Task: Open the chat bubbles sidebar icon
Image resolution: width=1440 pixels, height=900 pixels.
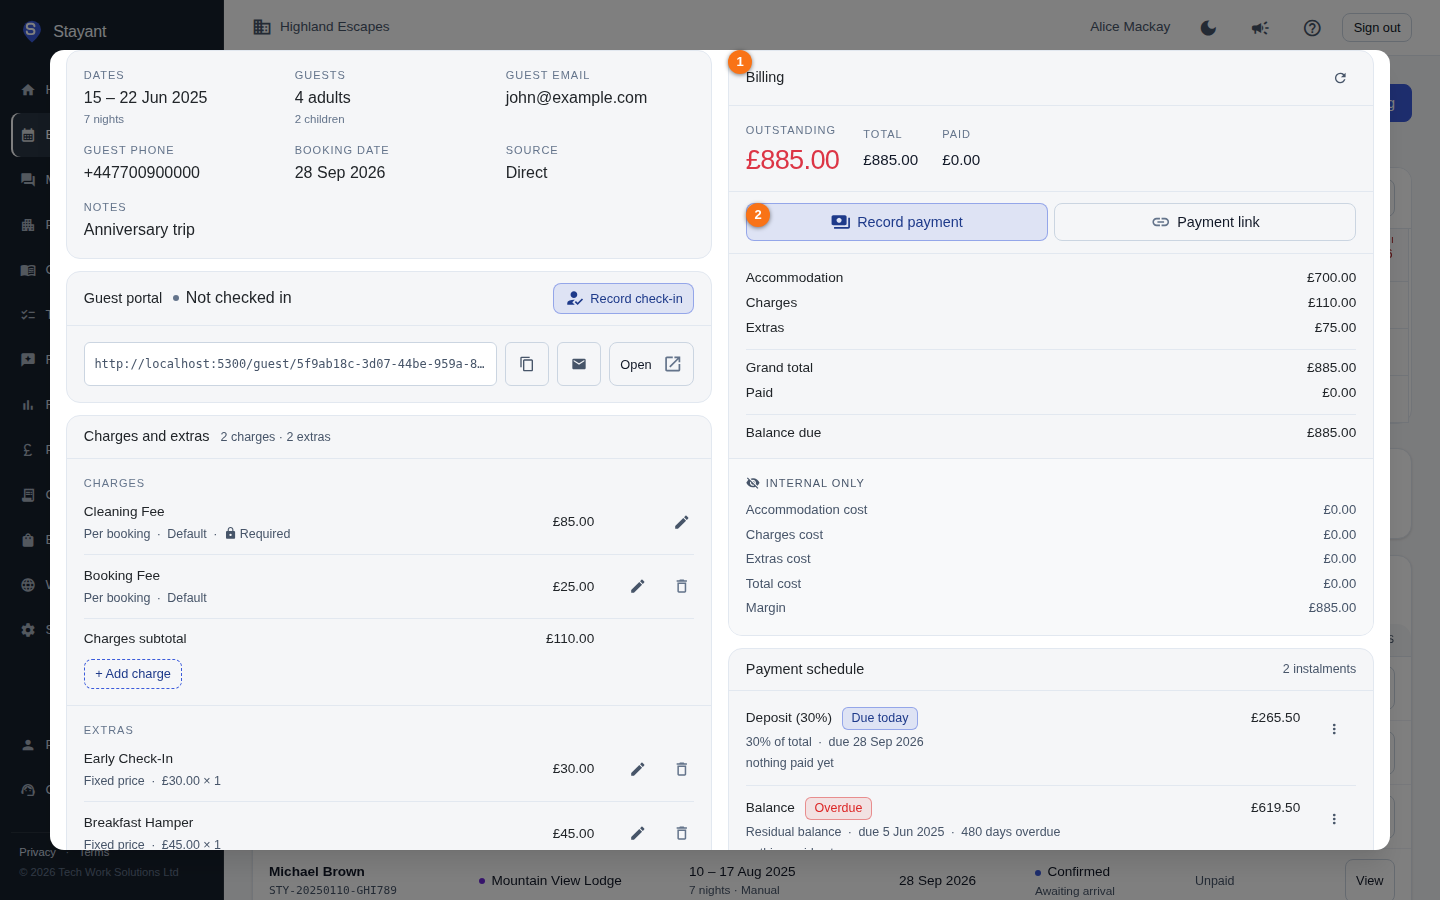Action: point(28,180)
